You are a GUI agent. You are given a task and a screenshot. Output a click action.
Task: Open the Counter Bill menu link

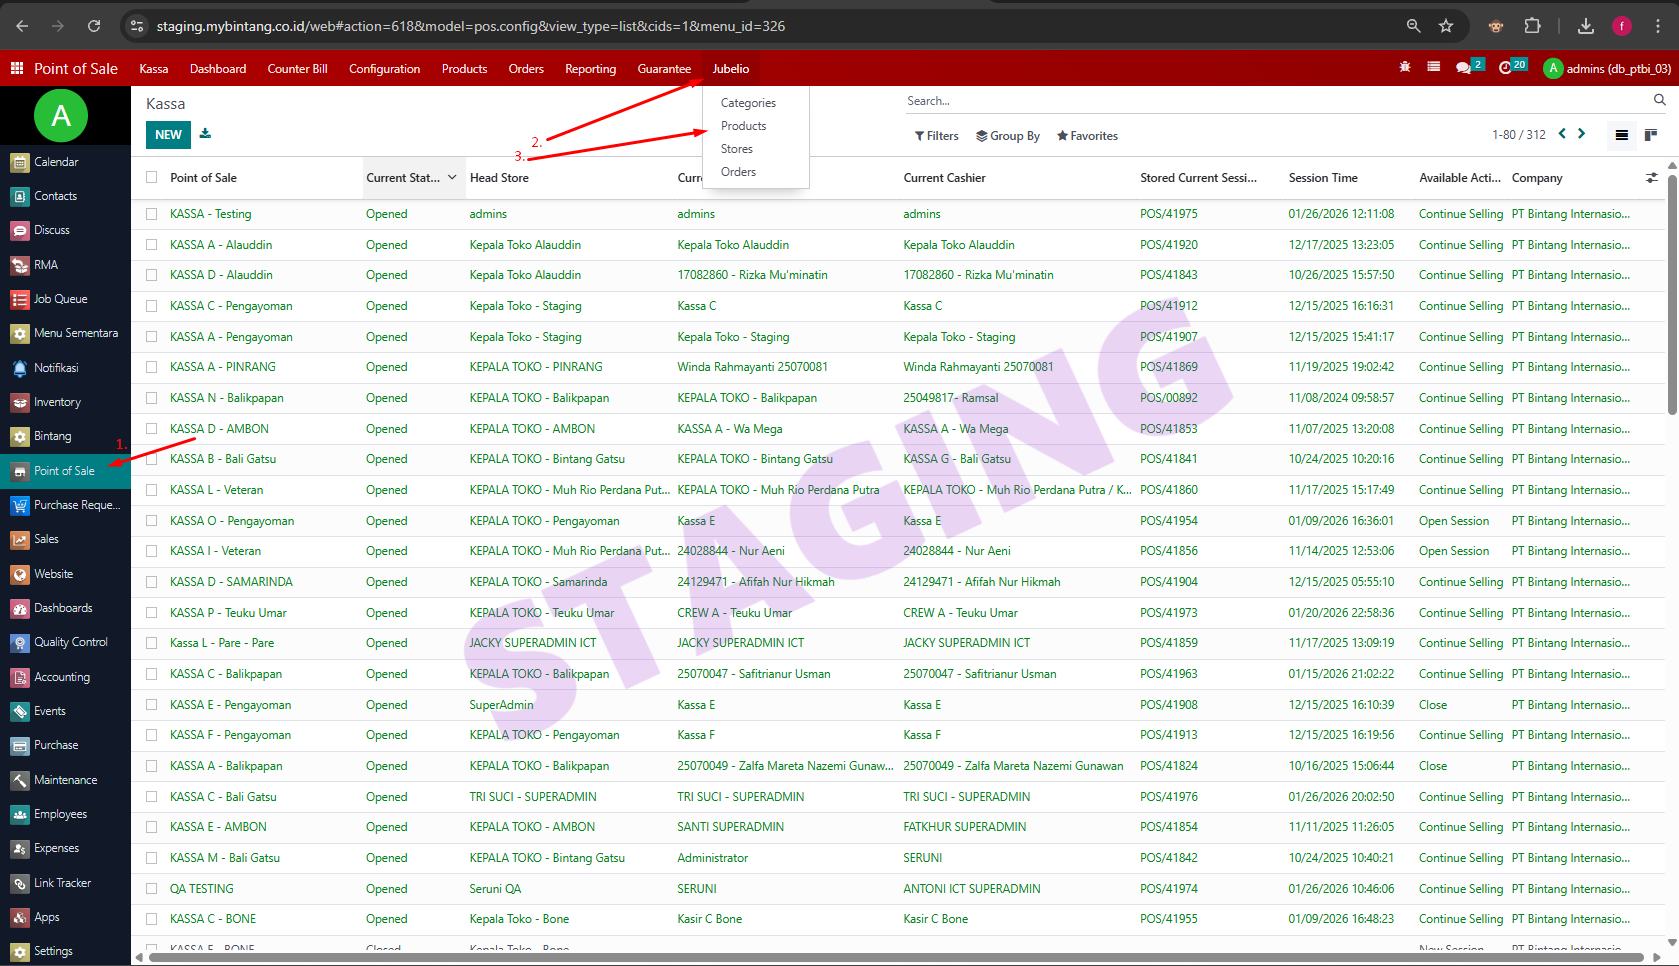tap(297, 69)
